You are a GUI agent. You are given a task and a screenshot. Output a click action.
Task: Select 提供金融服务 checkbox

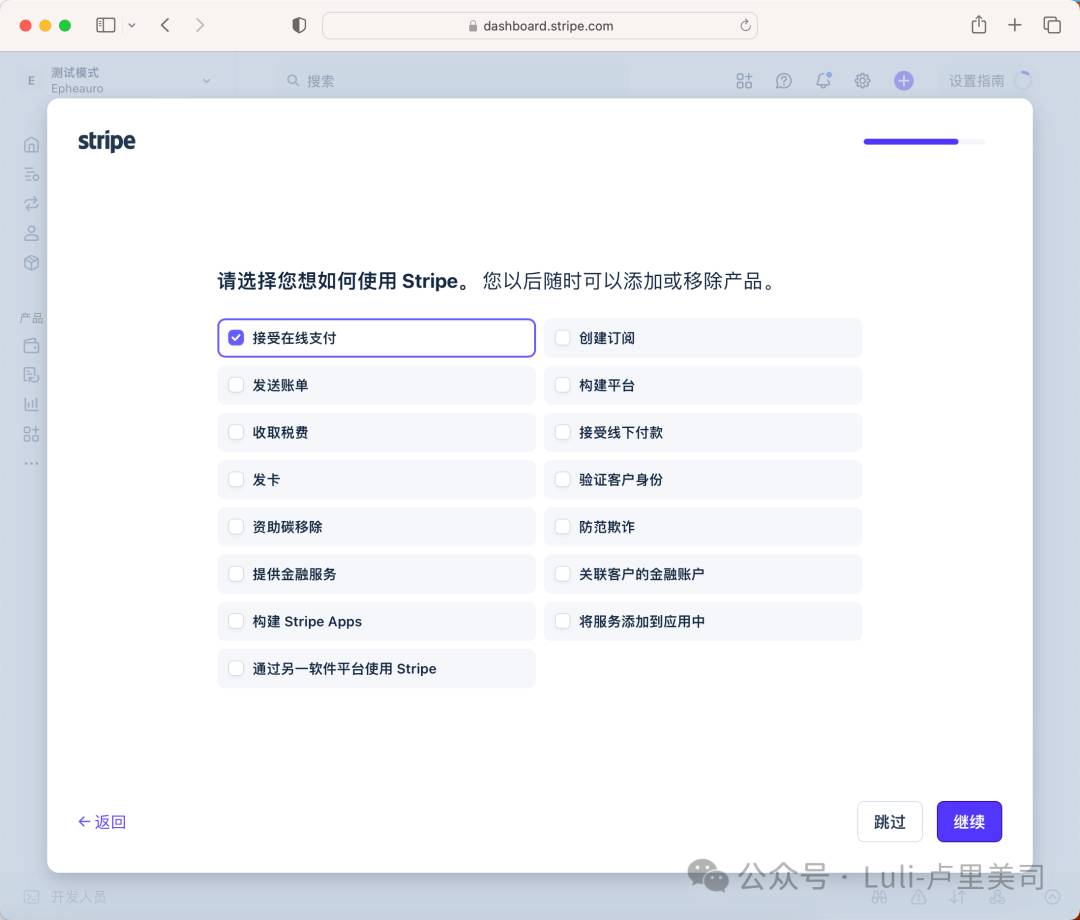click(x=236, y=574)
